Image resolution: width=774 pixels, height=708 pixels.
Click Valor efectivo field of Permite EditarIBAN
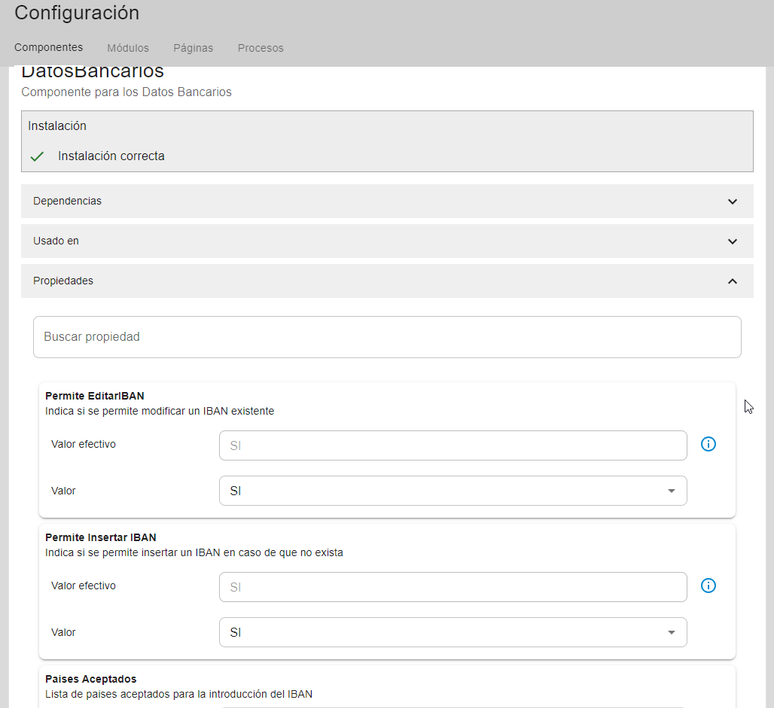[453, 445]
